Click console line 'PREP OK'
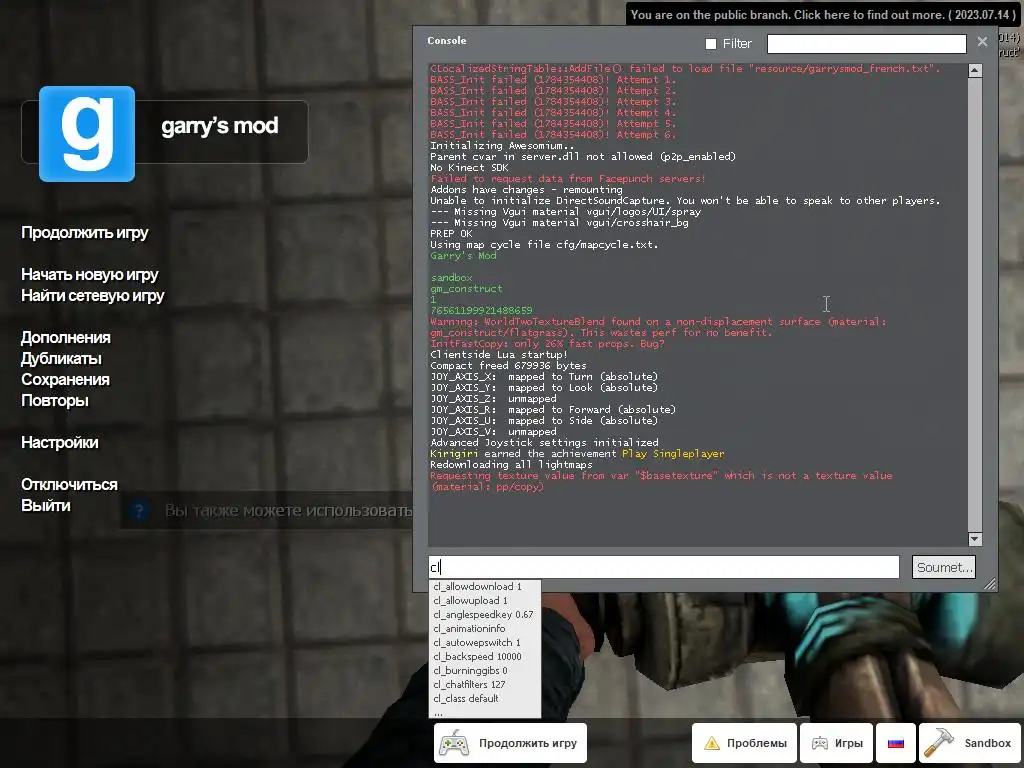Viewport: 1024px width, 768px height. click(x=451, y=233)
